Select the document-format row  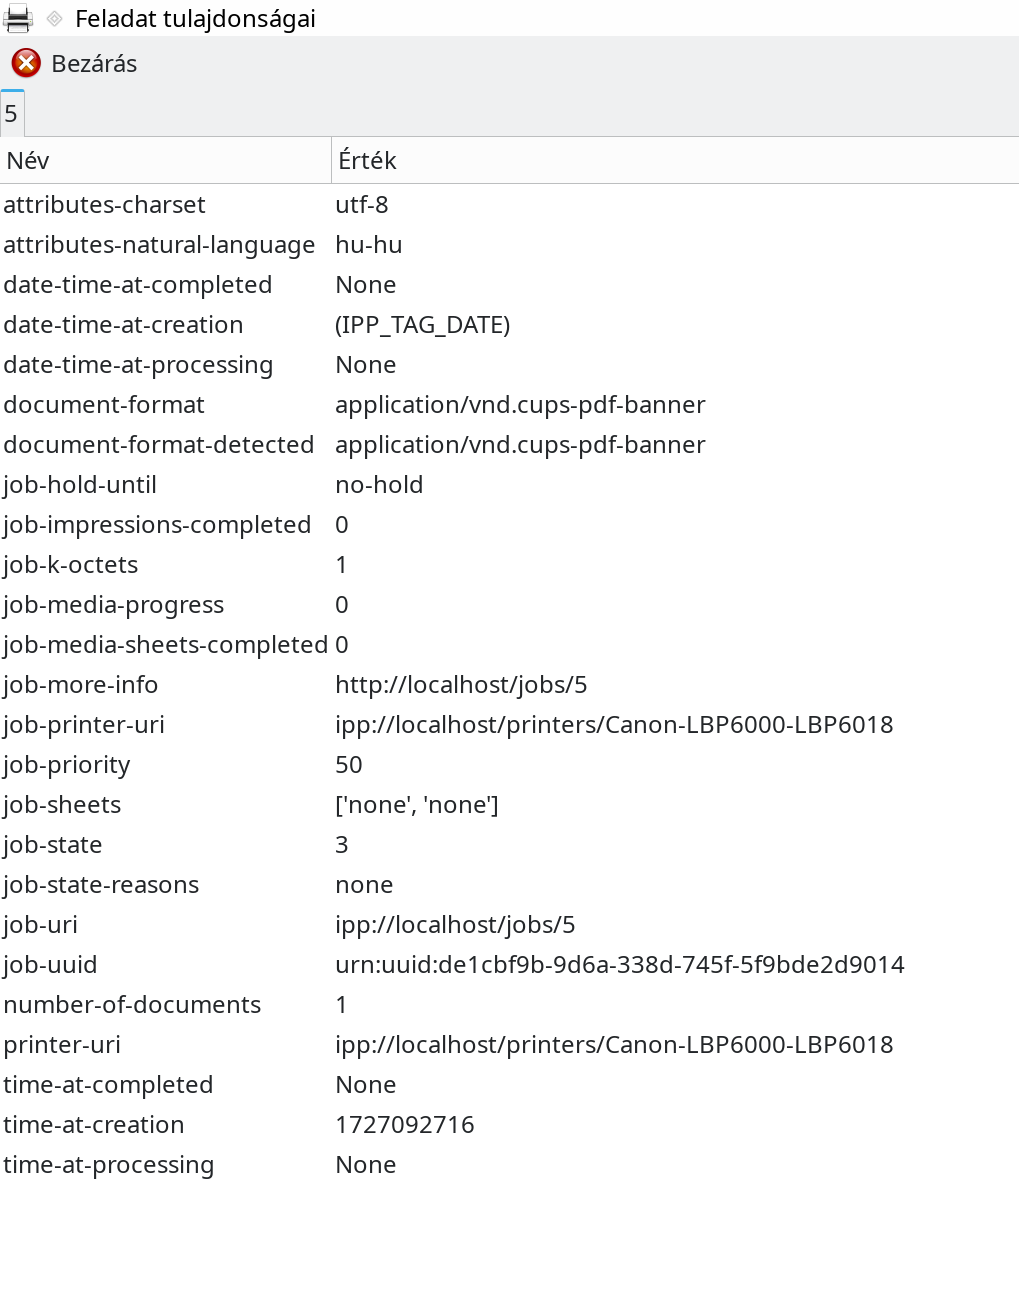point(509,405)
